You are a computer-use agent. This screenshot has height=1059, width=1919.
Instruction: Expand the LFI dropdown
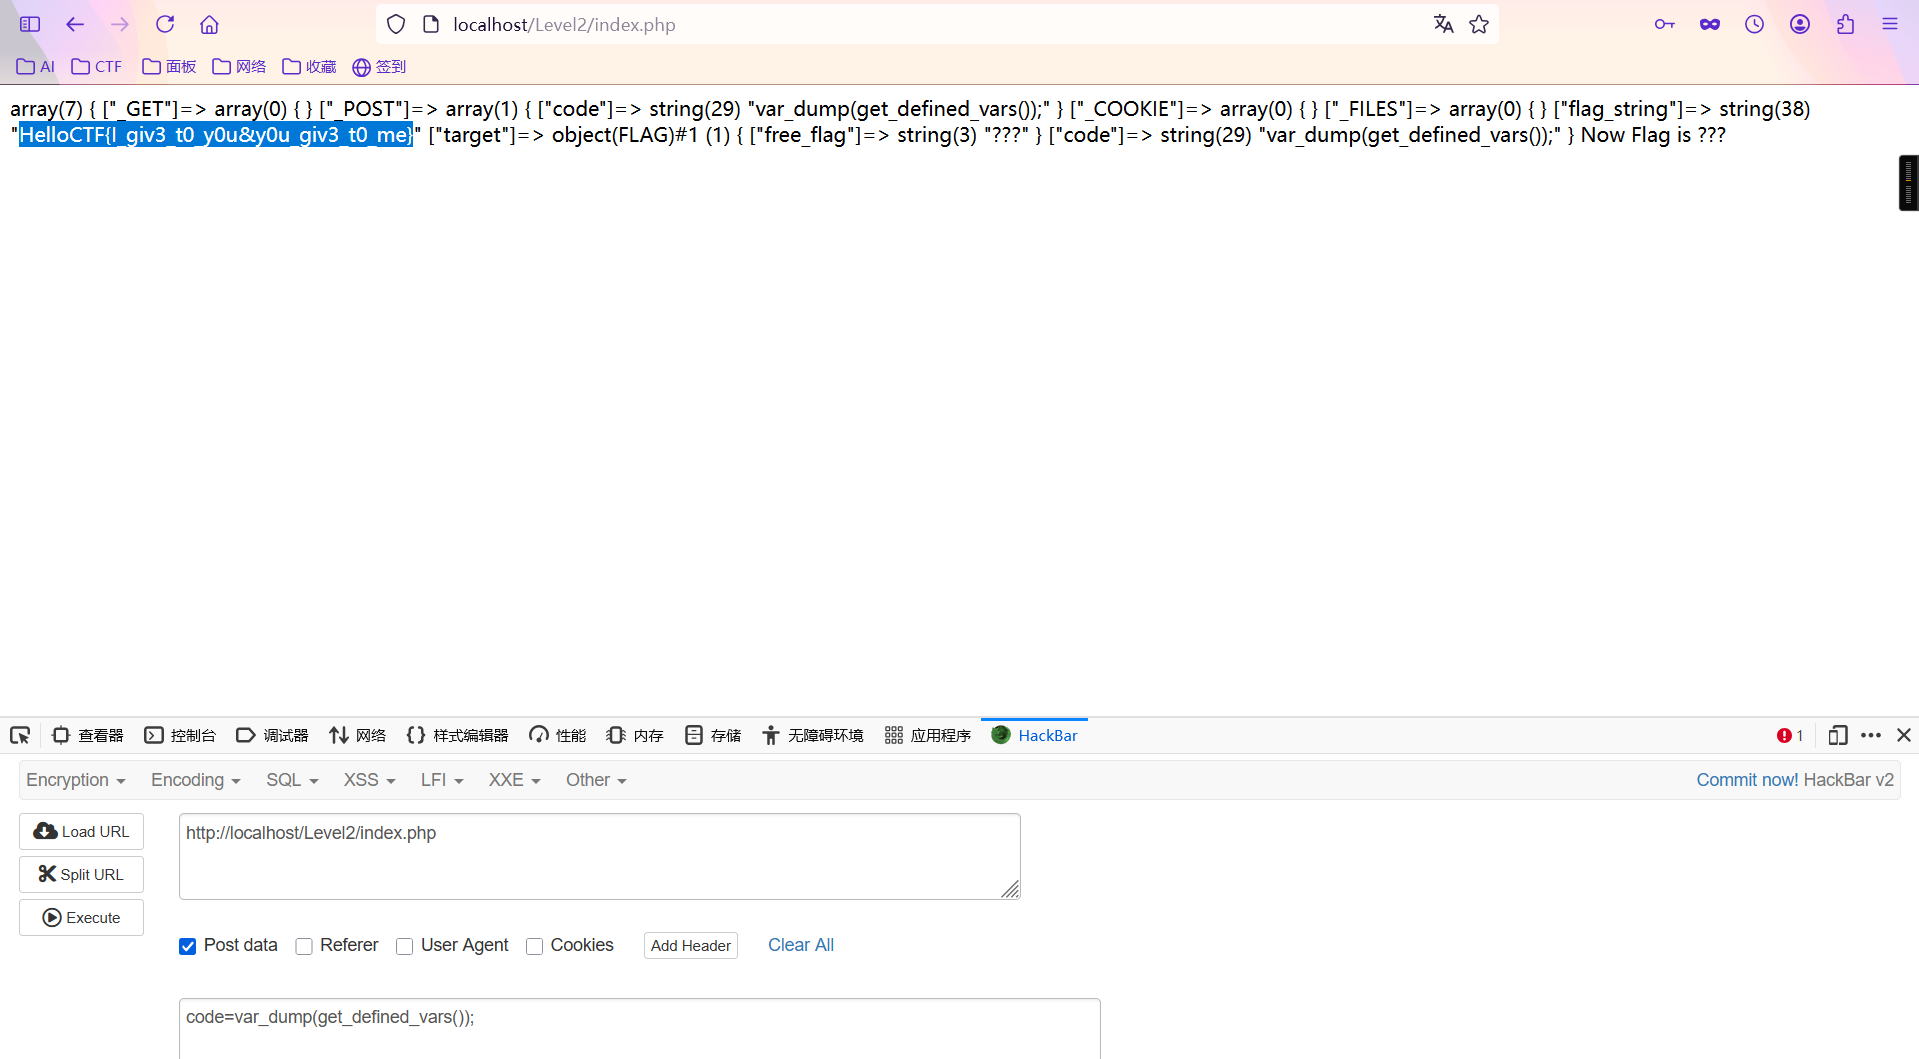441,780
